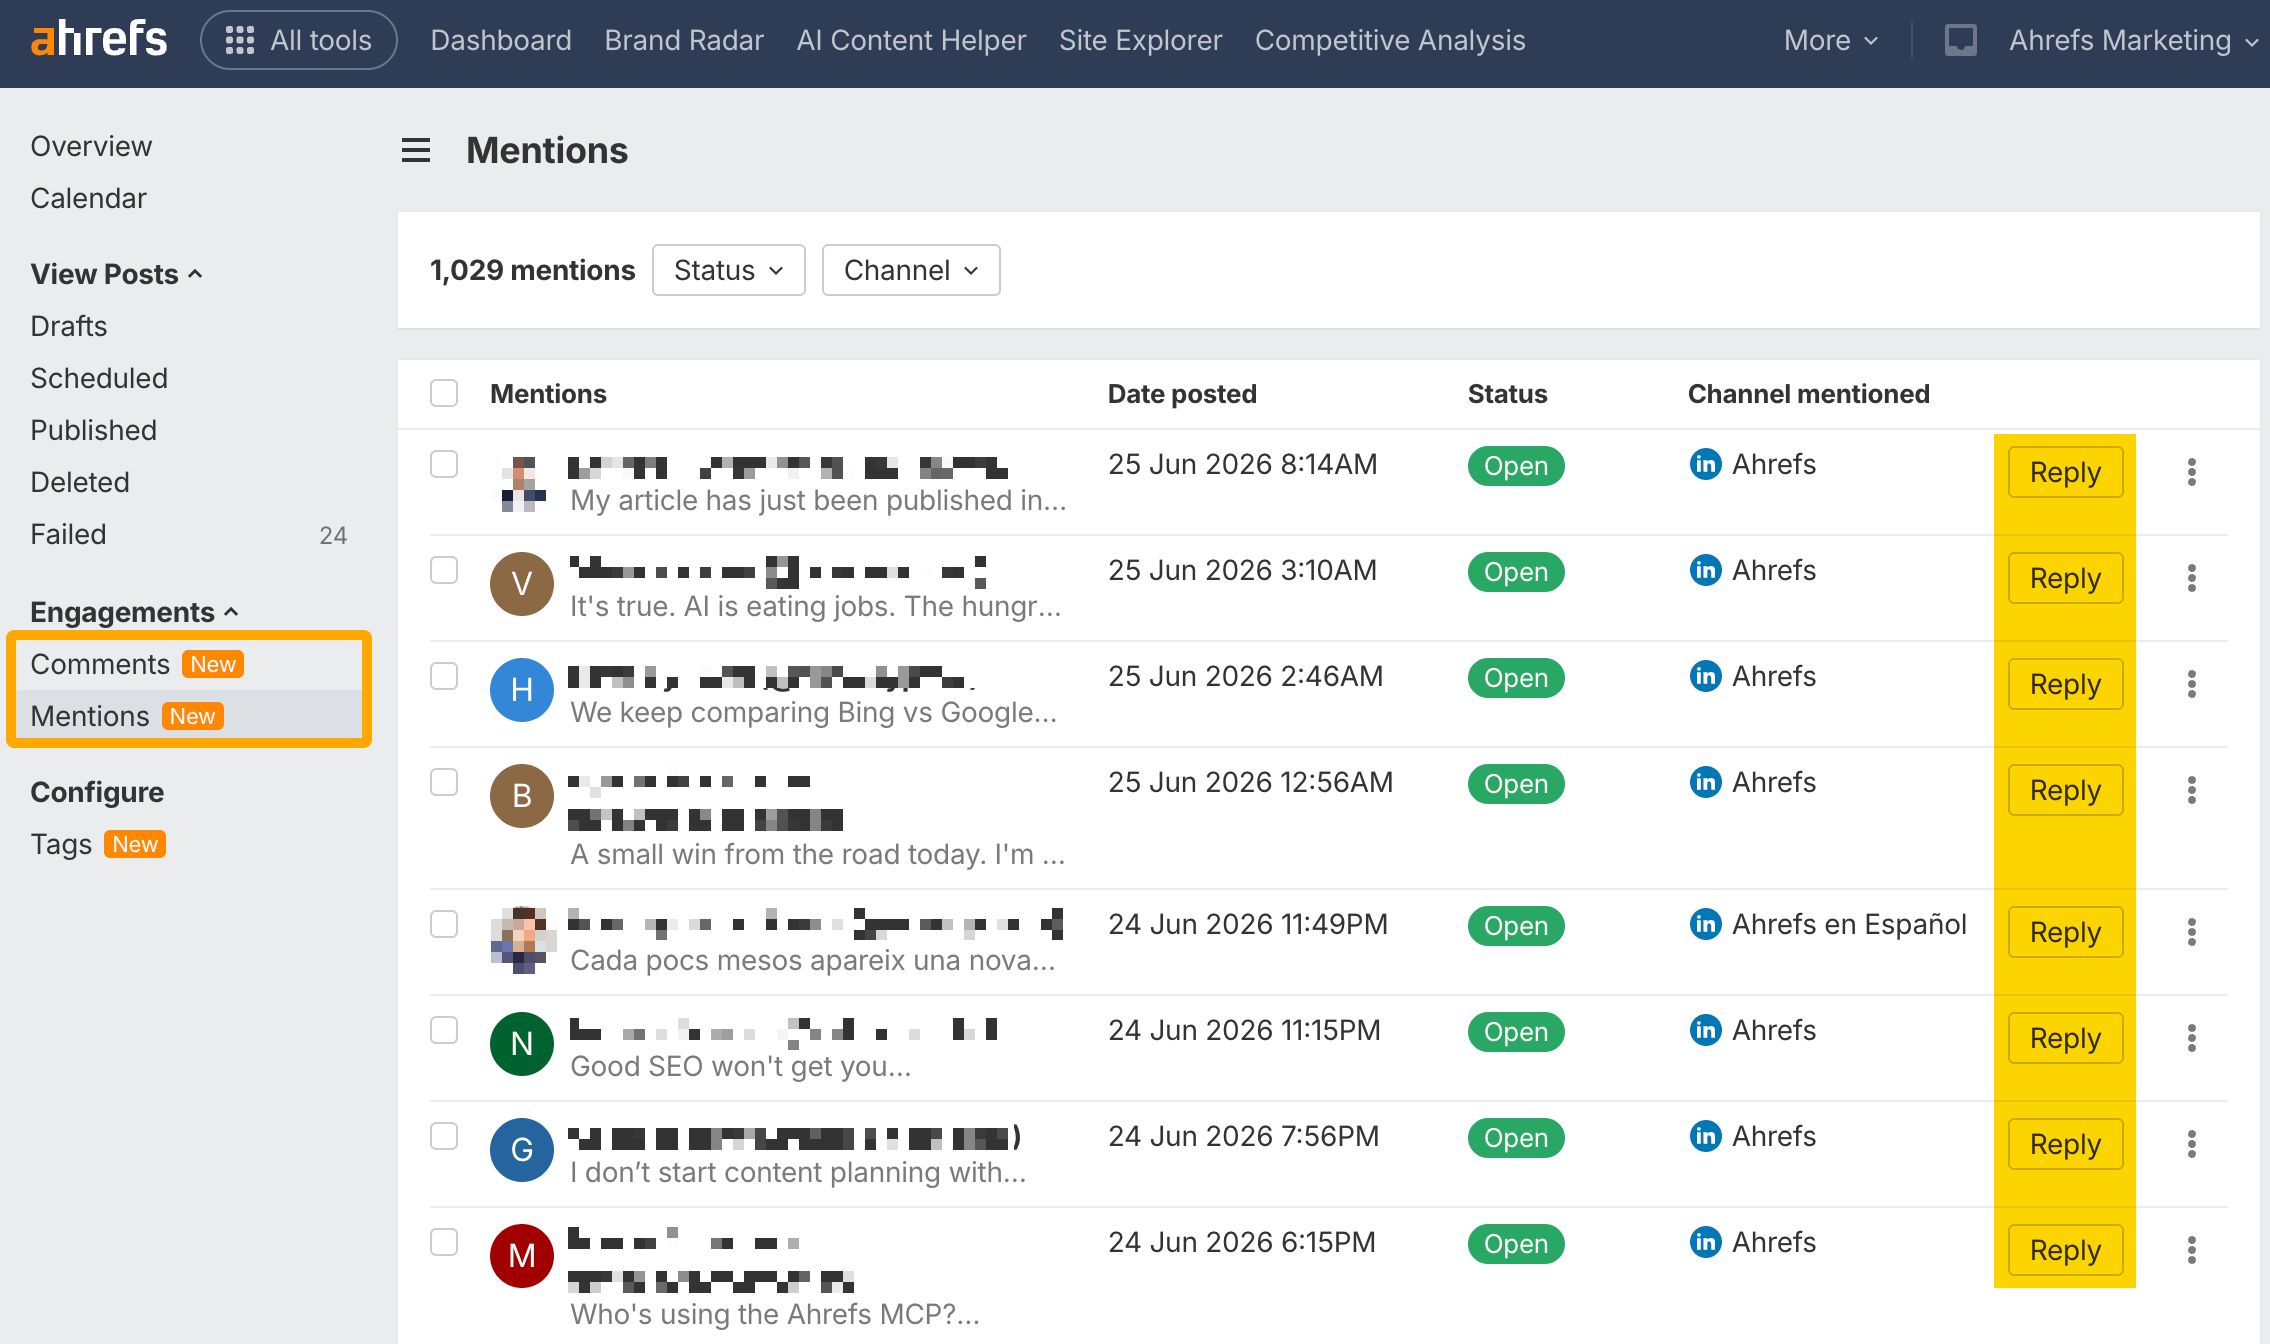Collapse the View Posts section
Viewport: 2270px width, 1344px height.
pos(116,274)
